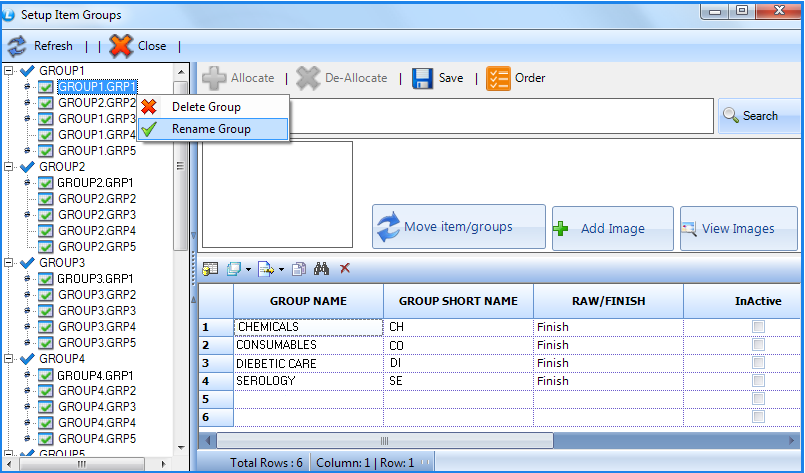Click the grid's horizontal scrollbar thumb
Image resolution: width=805 pixels, height=473 pixels.
click(385, 441)
